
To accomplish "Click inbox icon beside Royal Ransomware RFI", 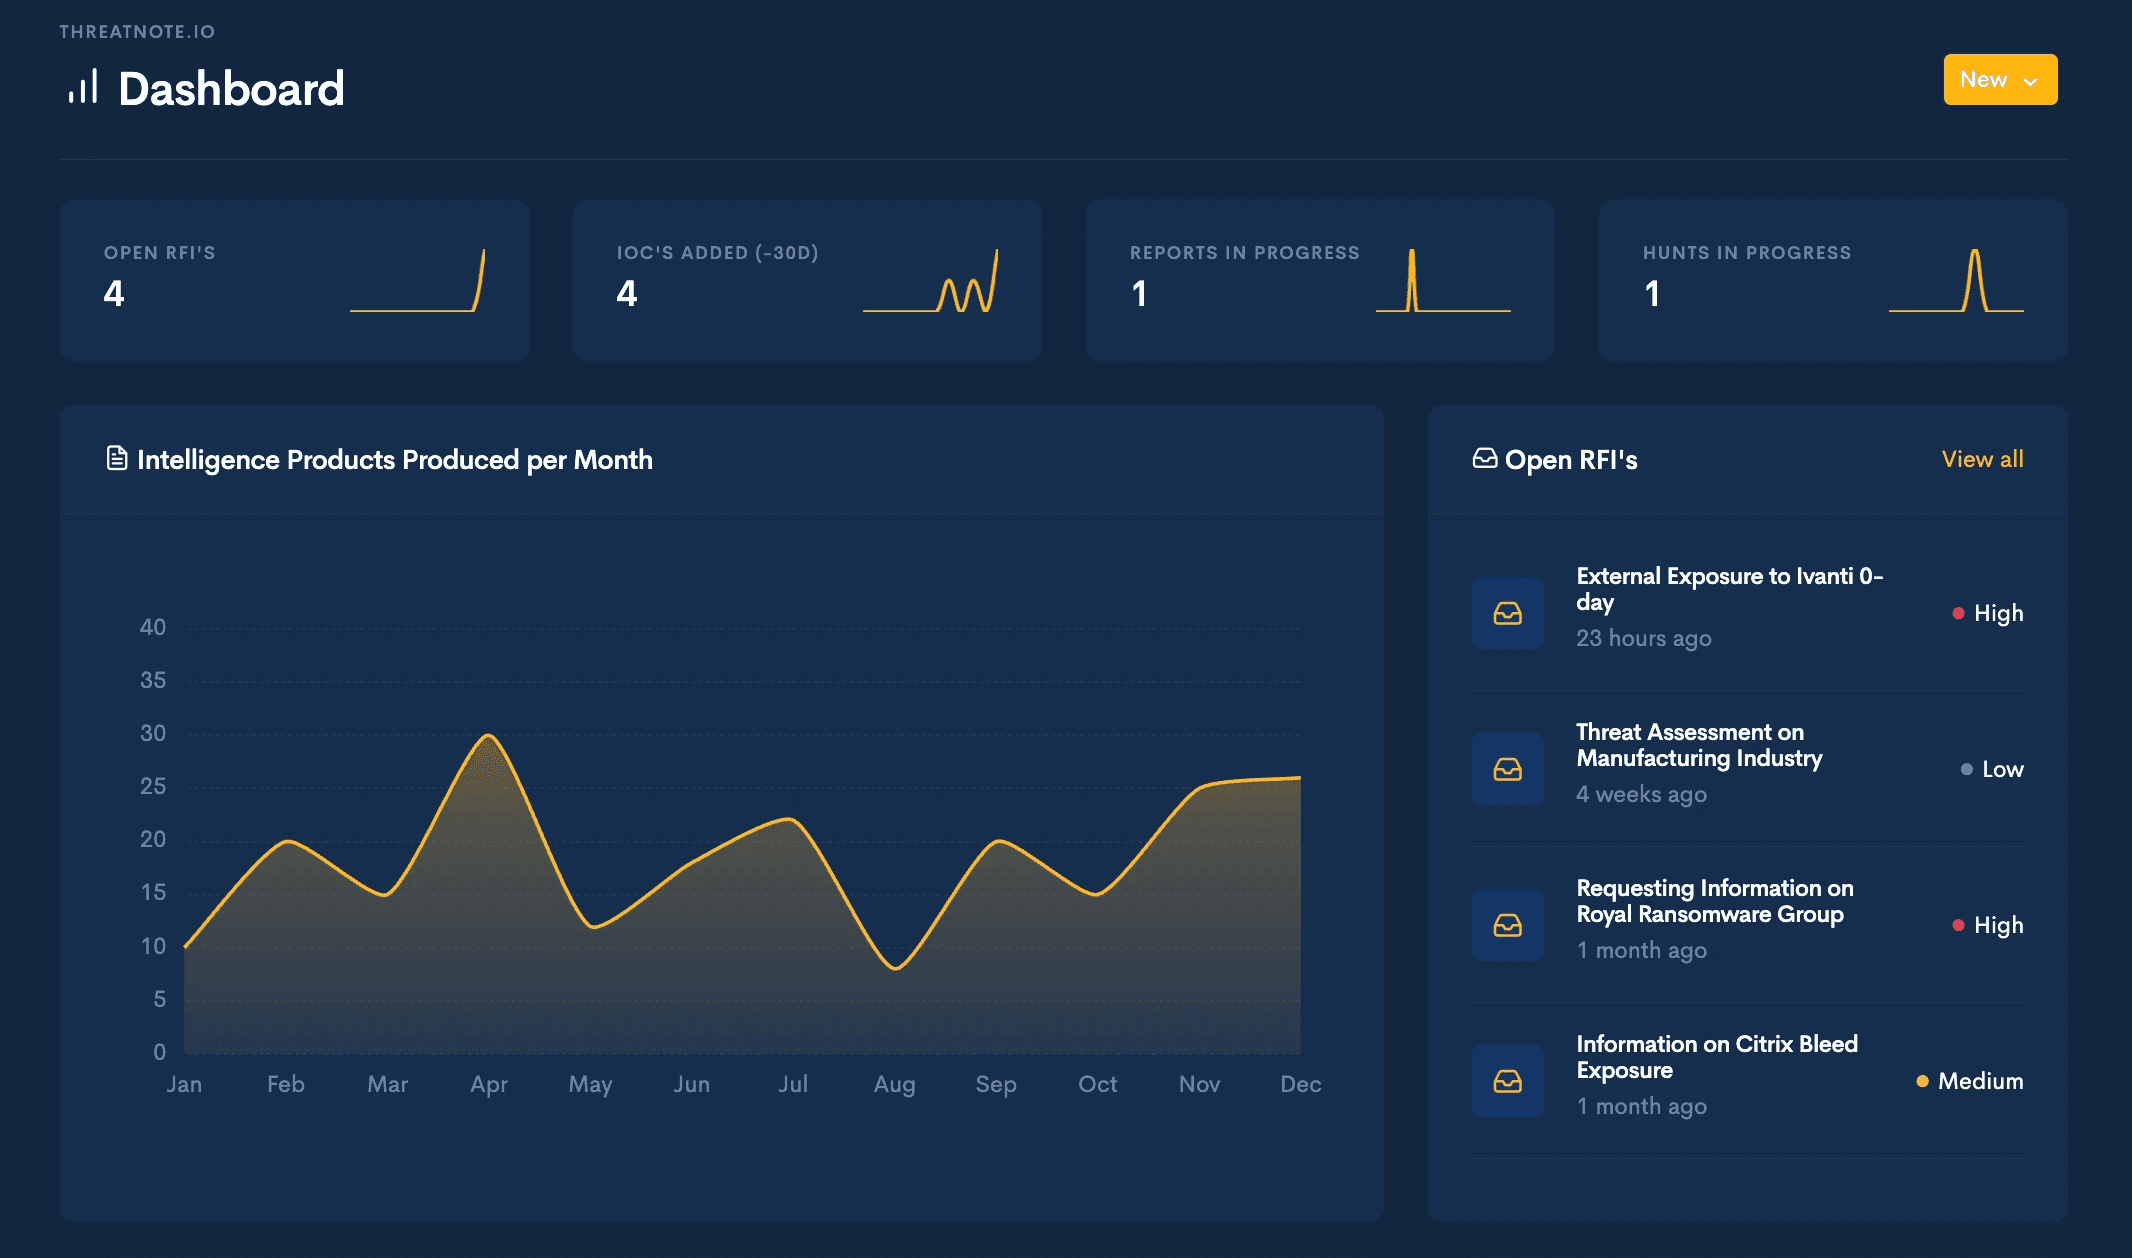I will [x=1508, y=925].
